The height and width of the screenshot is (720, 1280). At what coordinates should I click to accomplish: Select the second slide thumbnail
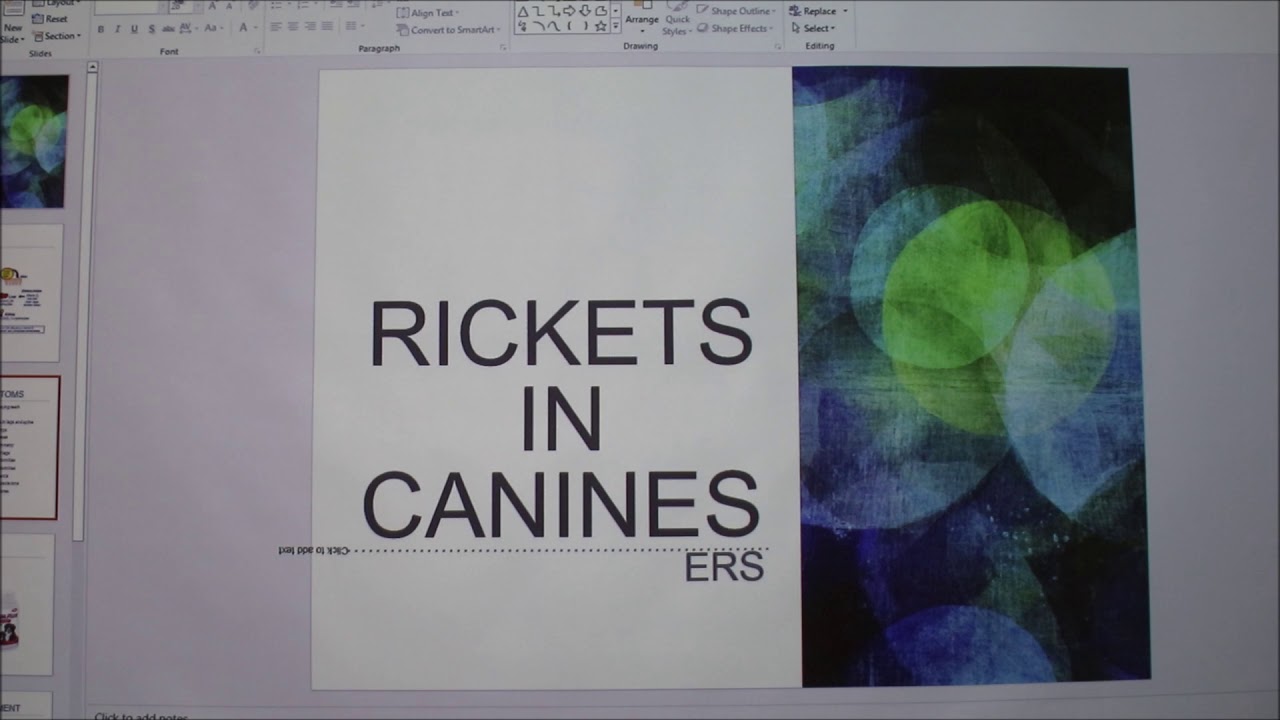click(x=30, y=293)
